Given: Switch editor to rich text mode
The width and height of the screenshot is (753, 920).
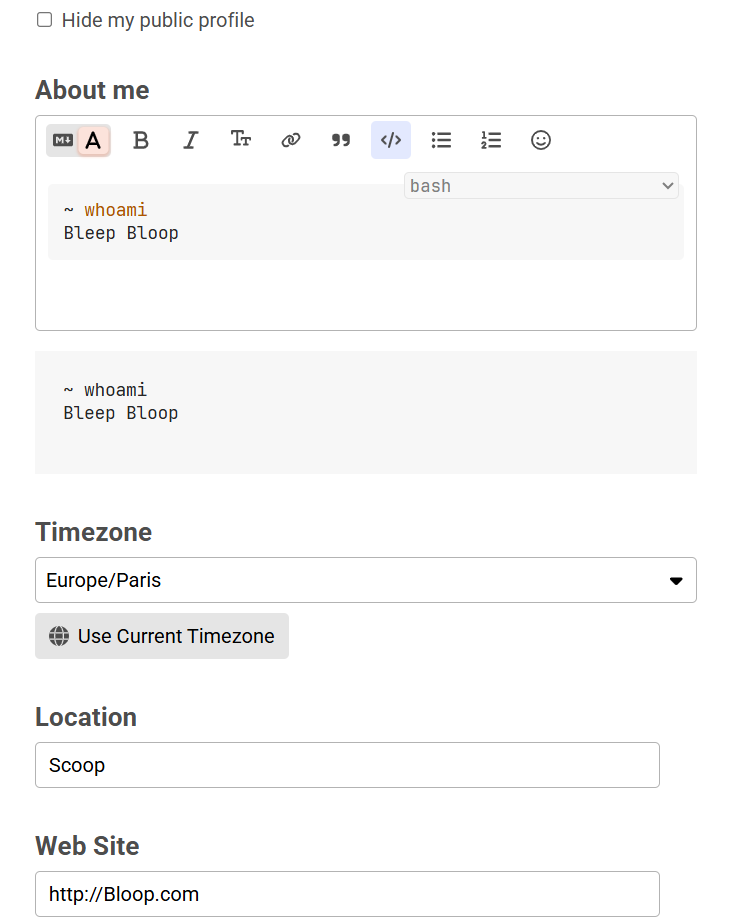Looking at the screenshot, I should (x=93, y=141).
